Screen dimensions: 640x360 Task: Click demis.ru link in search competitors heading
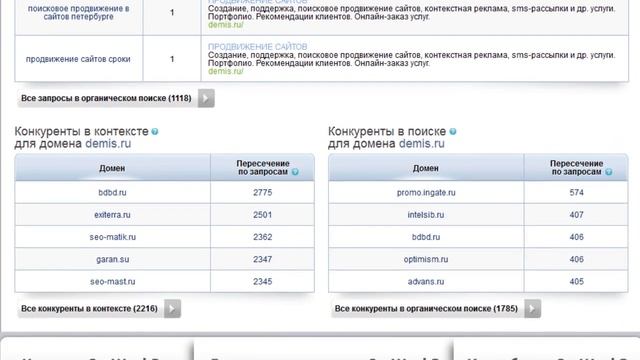tap(422, 144)
